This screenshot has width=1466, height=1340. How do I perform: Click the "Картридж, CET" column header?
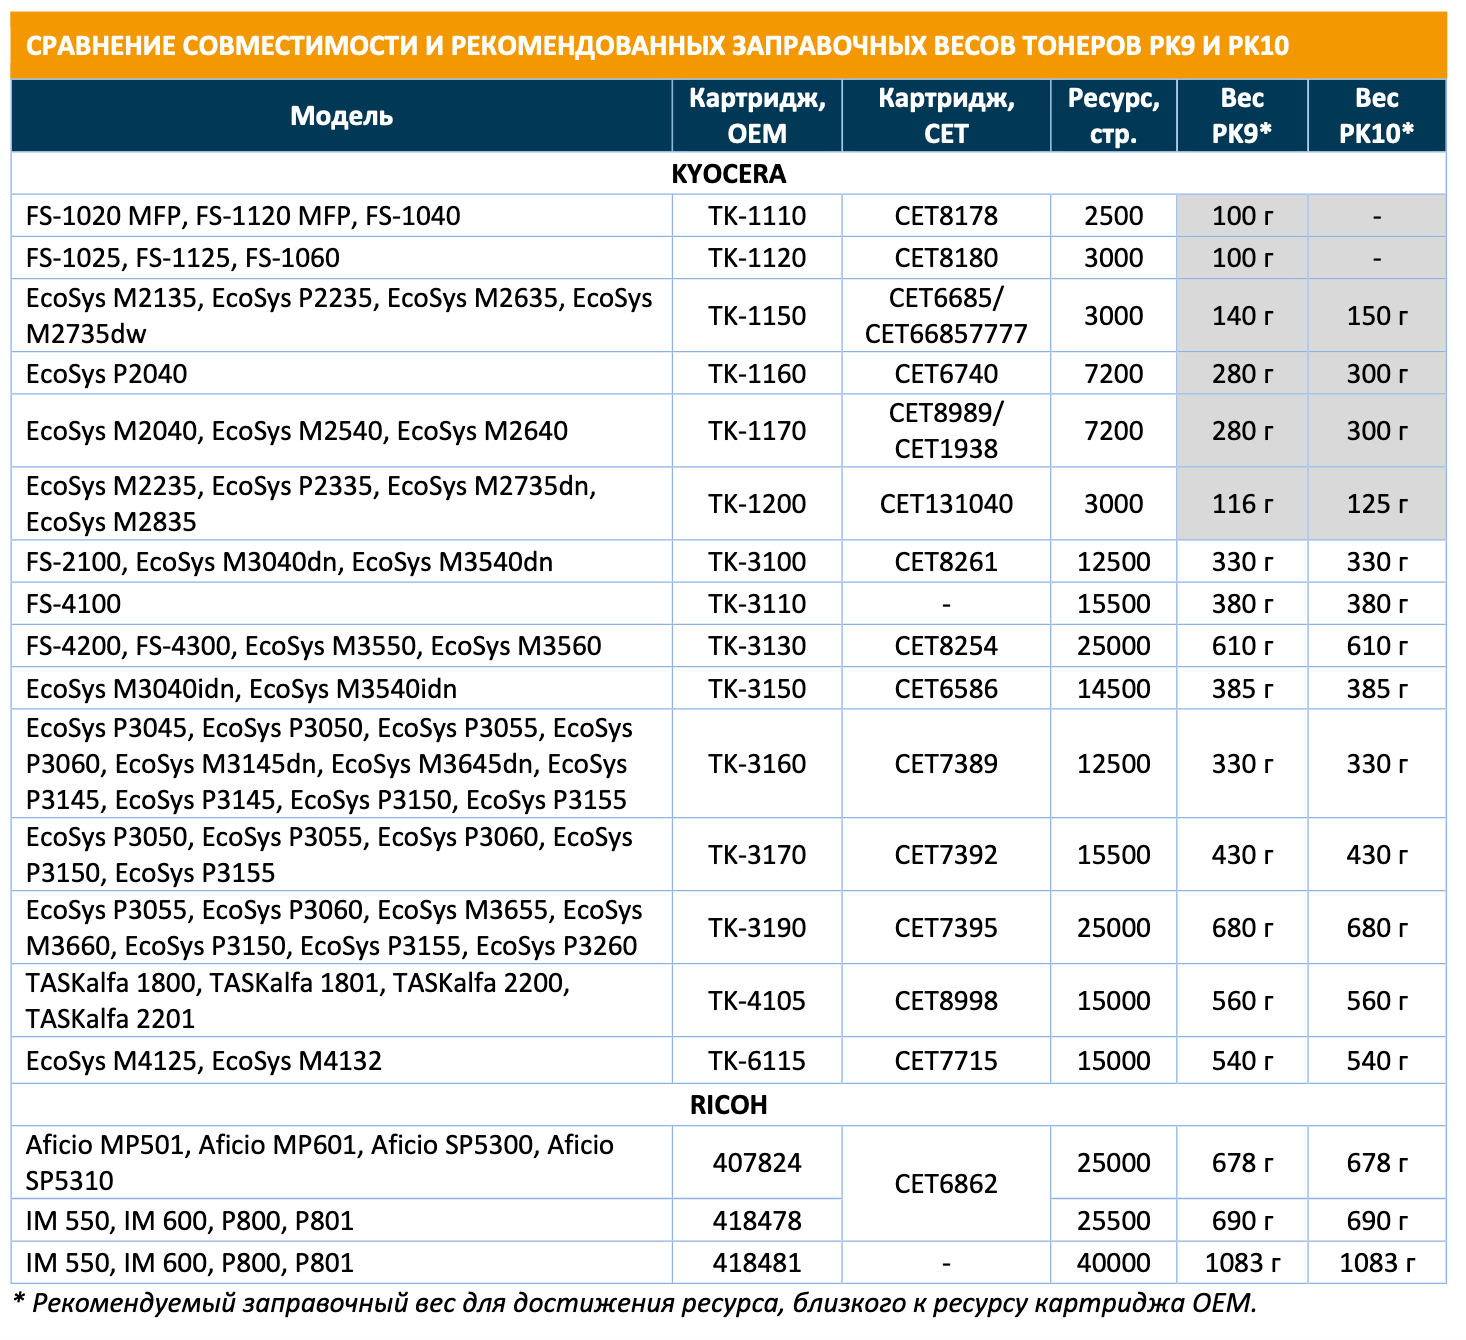click(946, 116)
